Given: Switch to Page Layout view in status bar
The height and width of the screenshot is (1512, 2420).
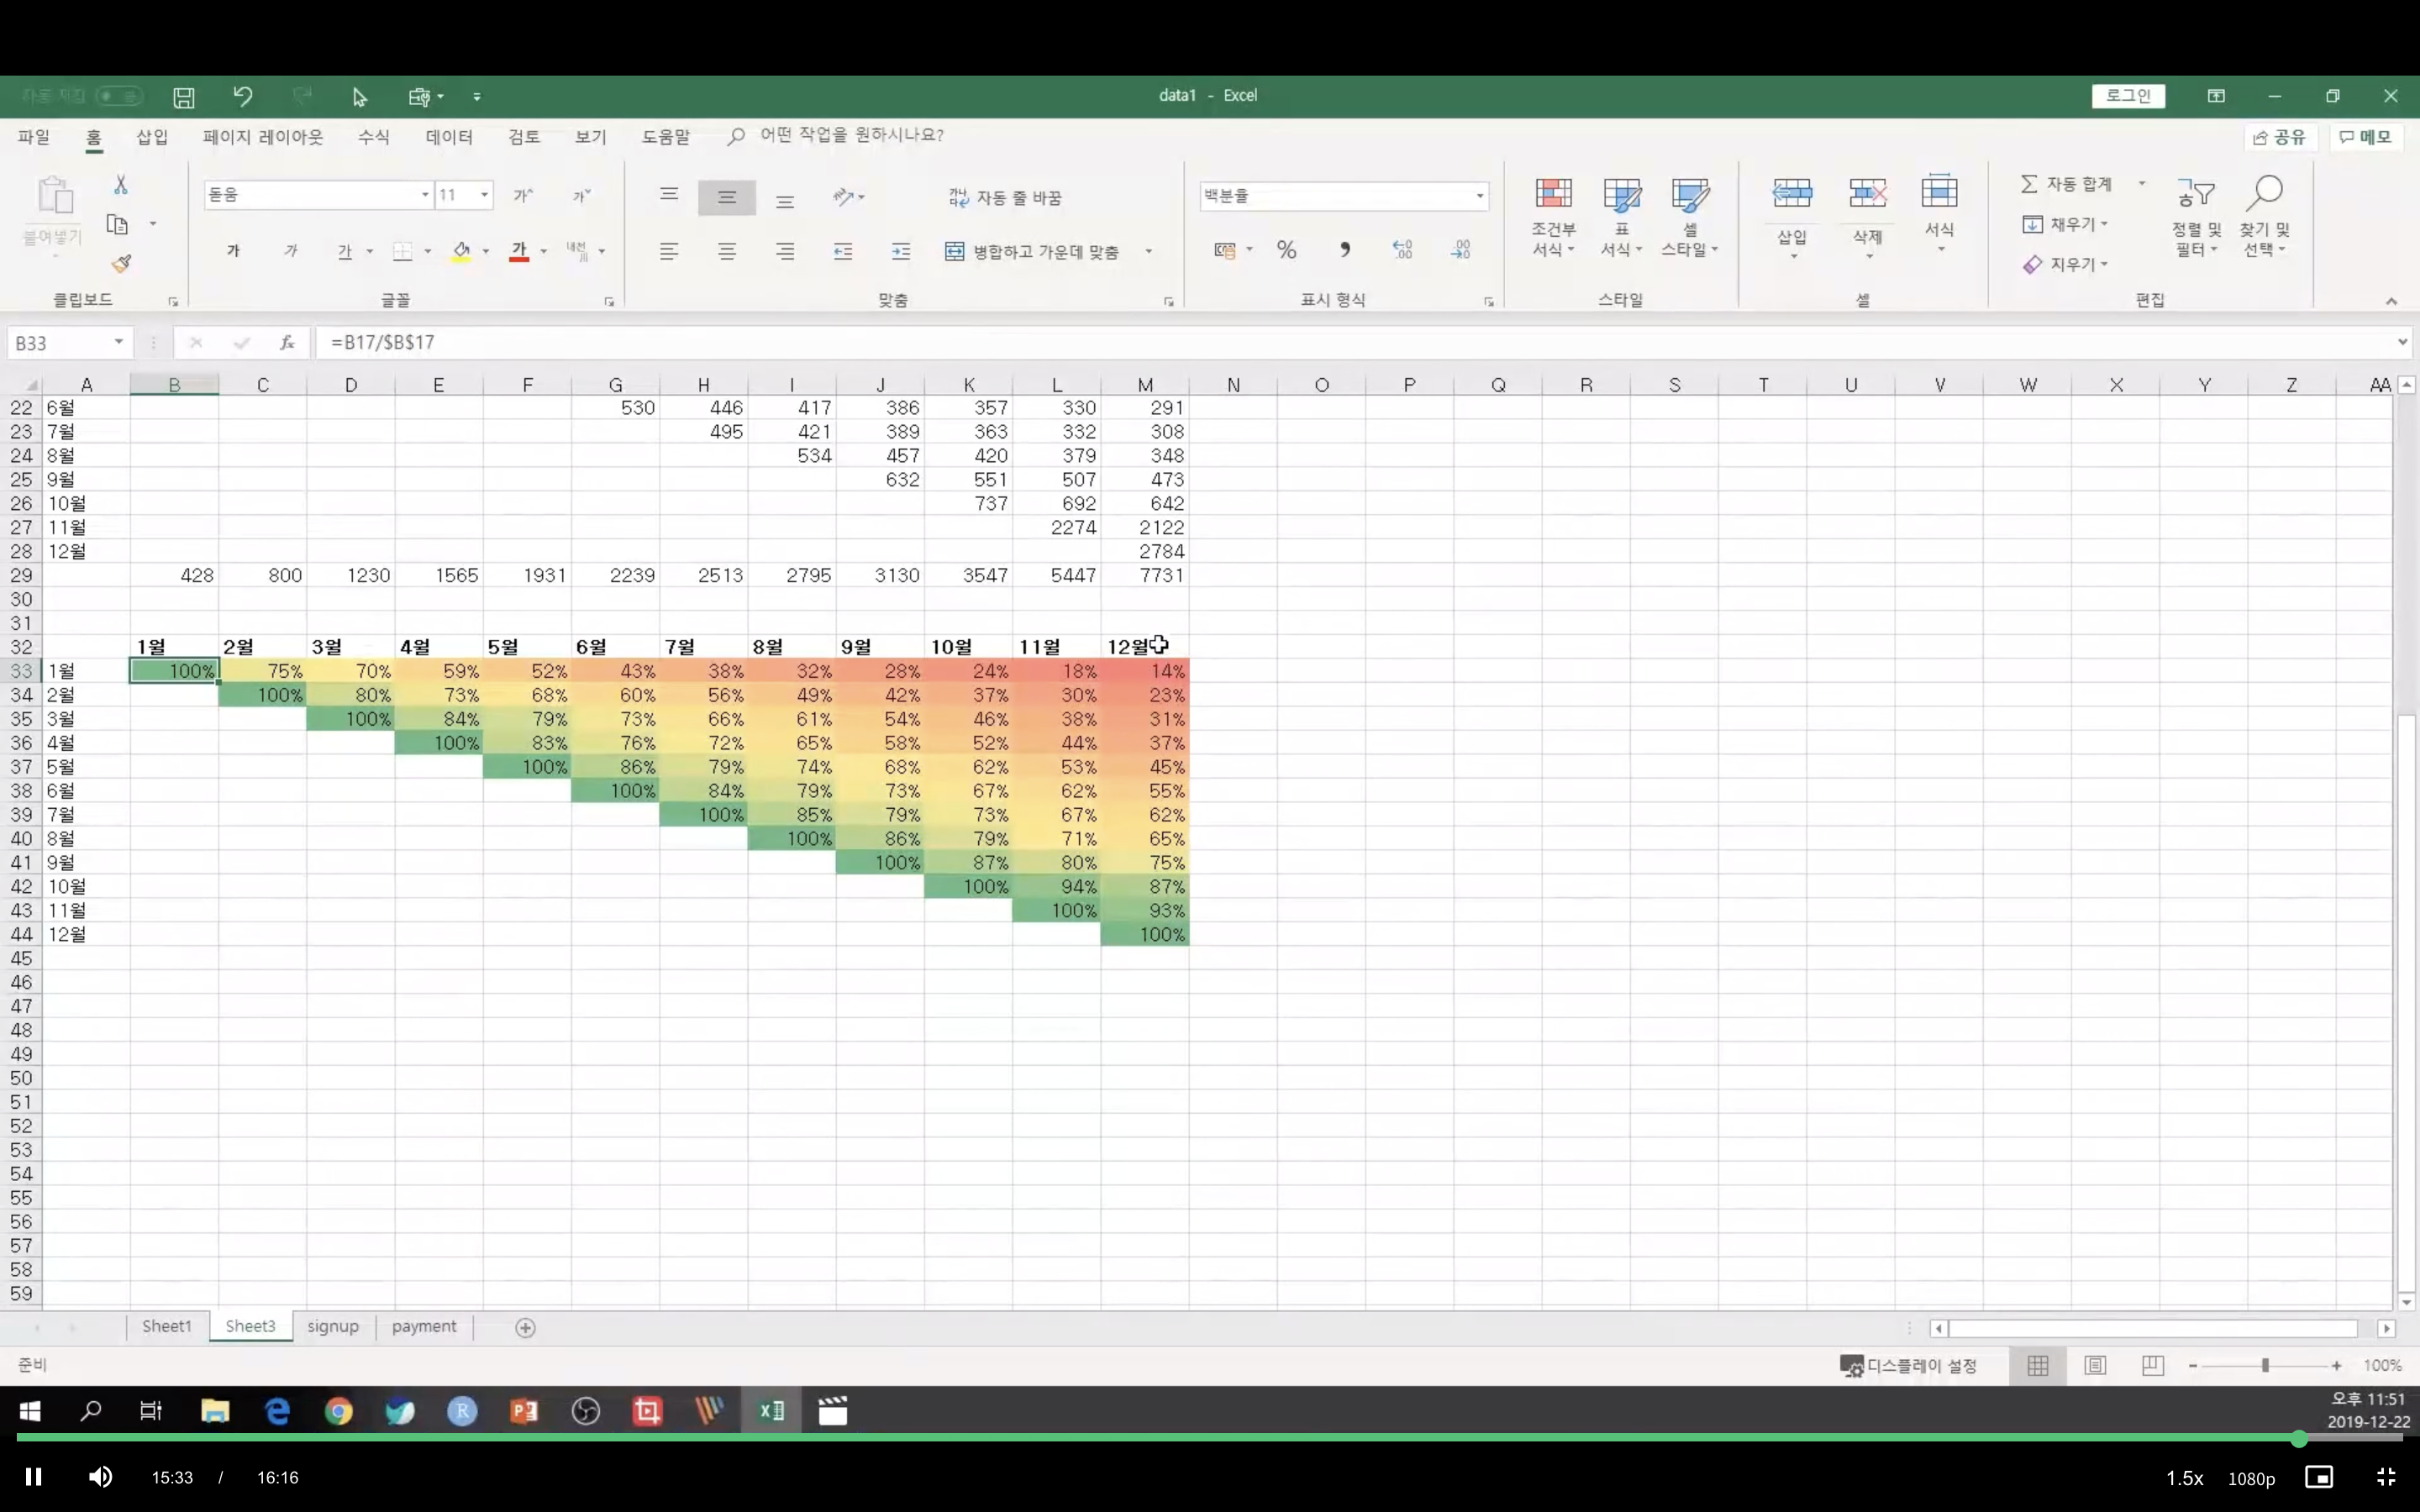Looking at the screenshot, I should 2095,1365.
